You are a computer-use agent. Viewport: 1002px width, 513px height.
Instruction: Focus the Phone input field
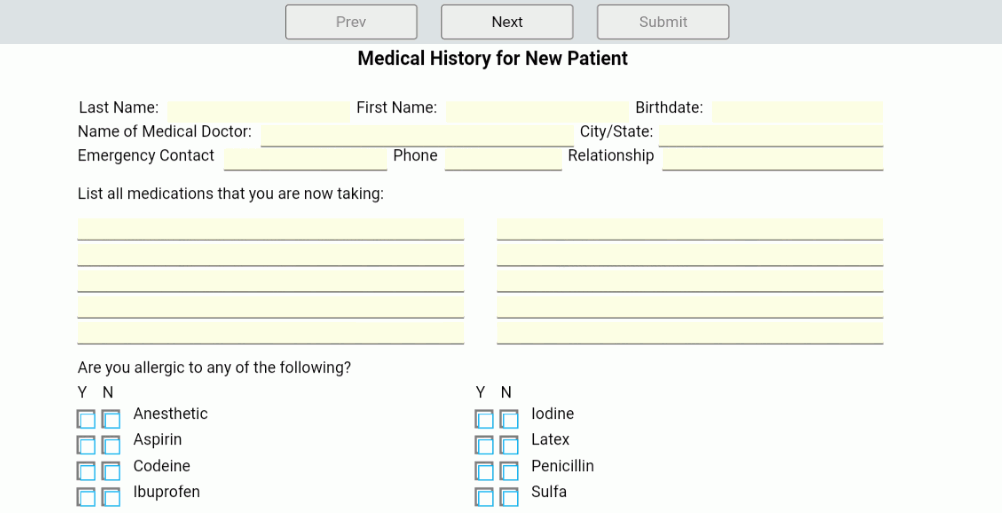(504, 160)
